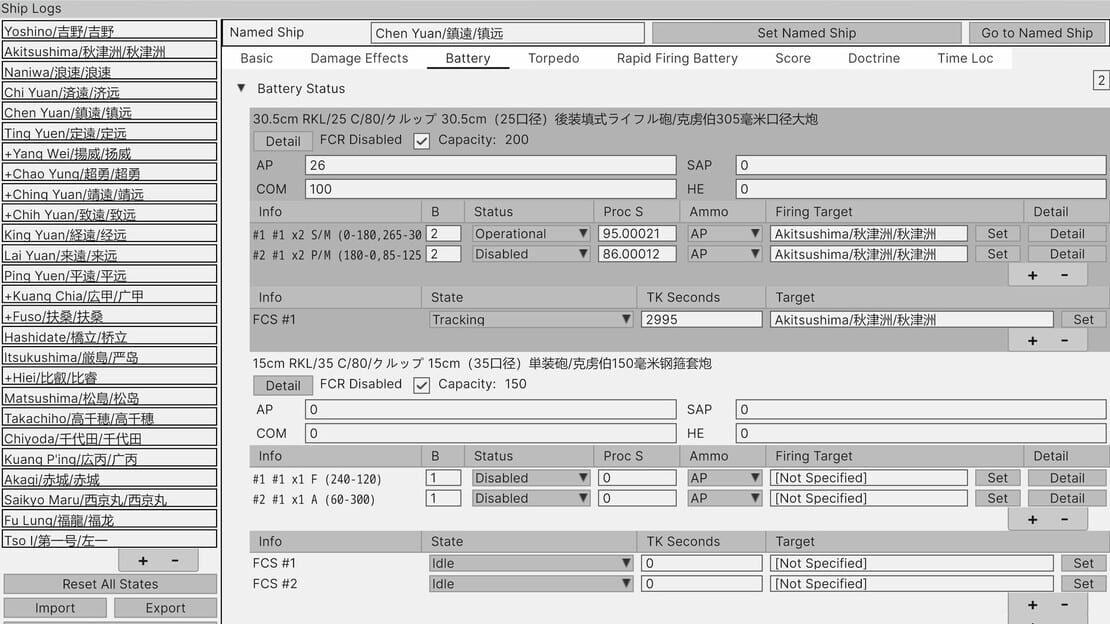The image size is (1110, 624).
Task: Open Ammo dropdown for 30.5cm mount #1
Action: click(x=724, y=234)
